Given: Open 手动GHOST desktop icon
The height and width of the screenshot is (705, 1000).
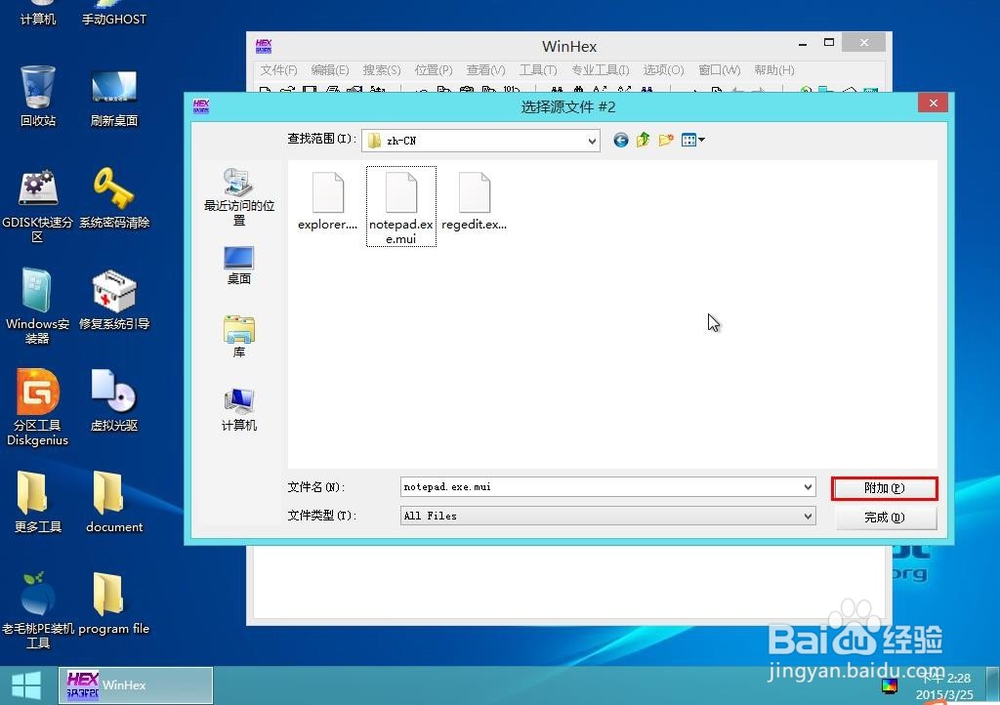Looking at the screenshot, I should (114, 14).
